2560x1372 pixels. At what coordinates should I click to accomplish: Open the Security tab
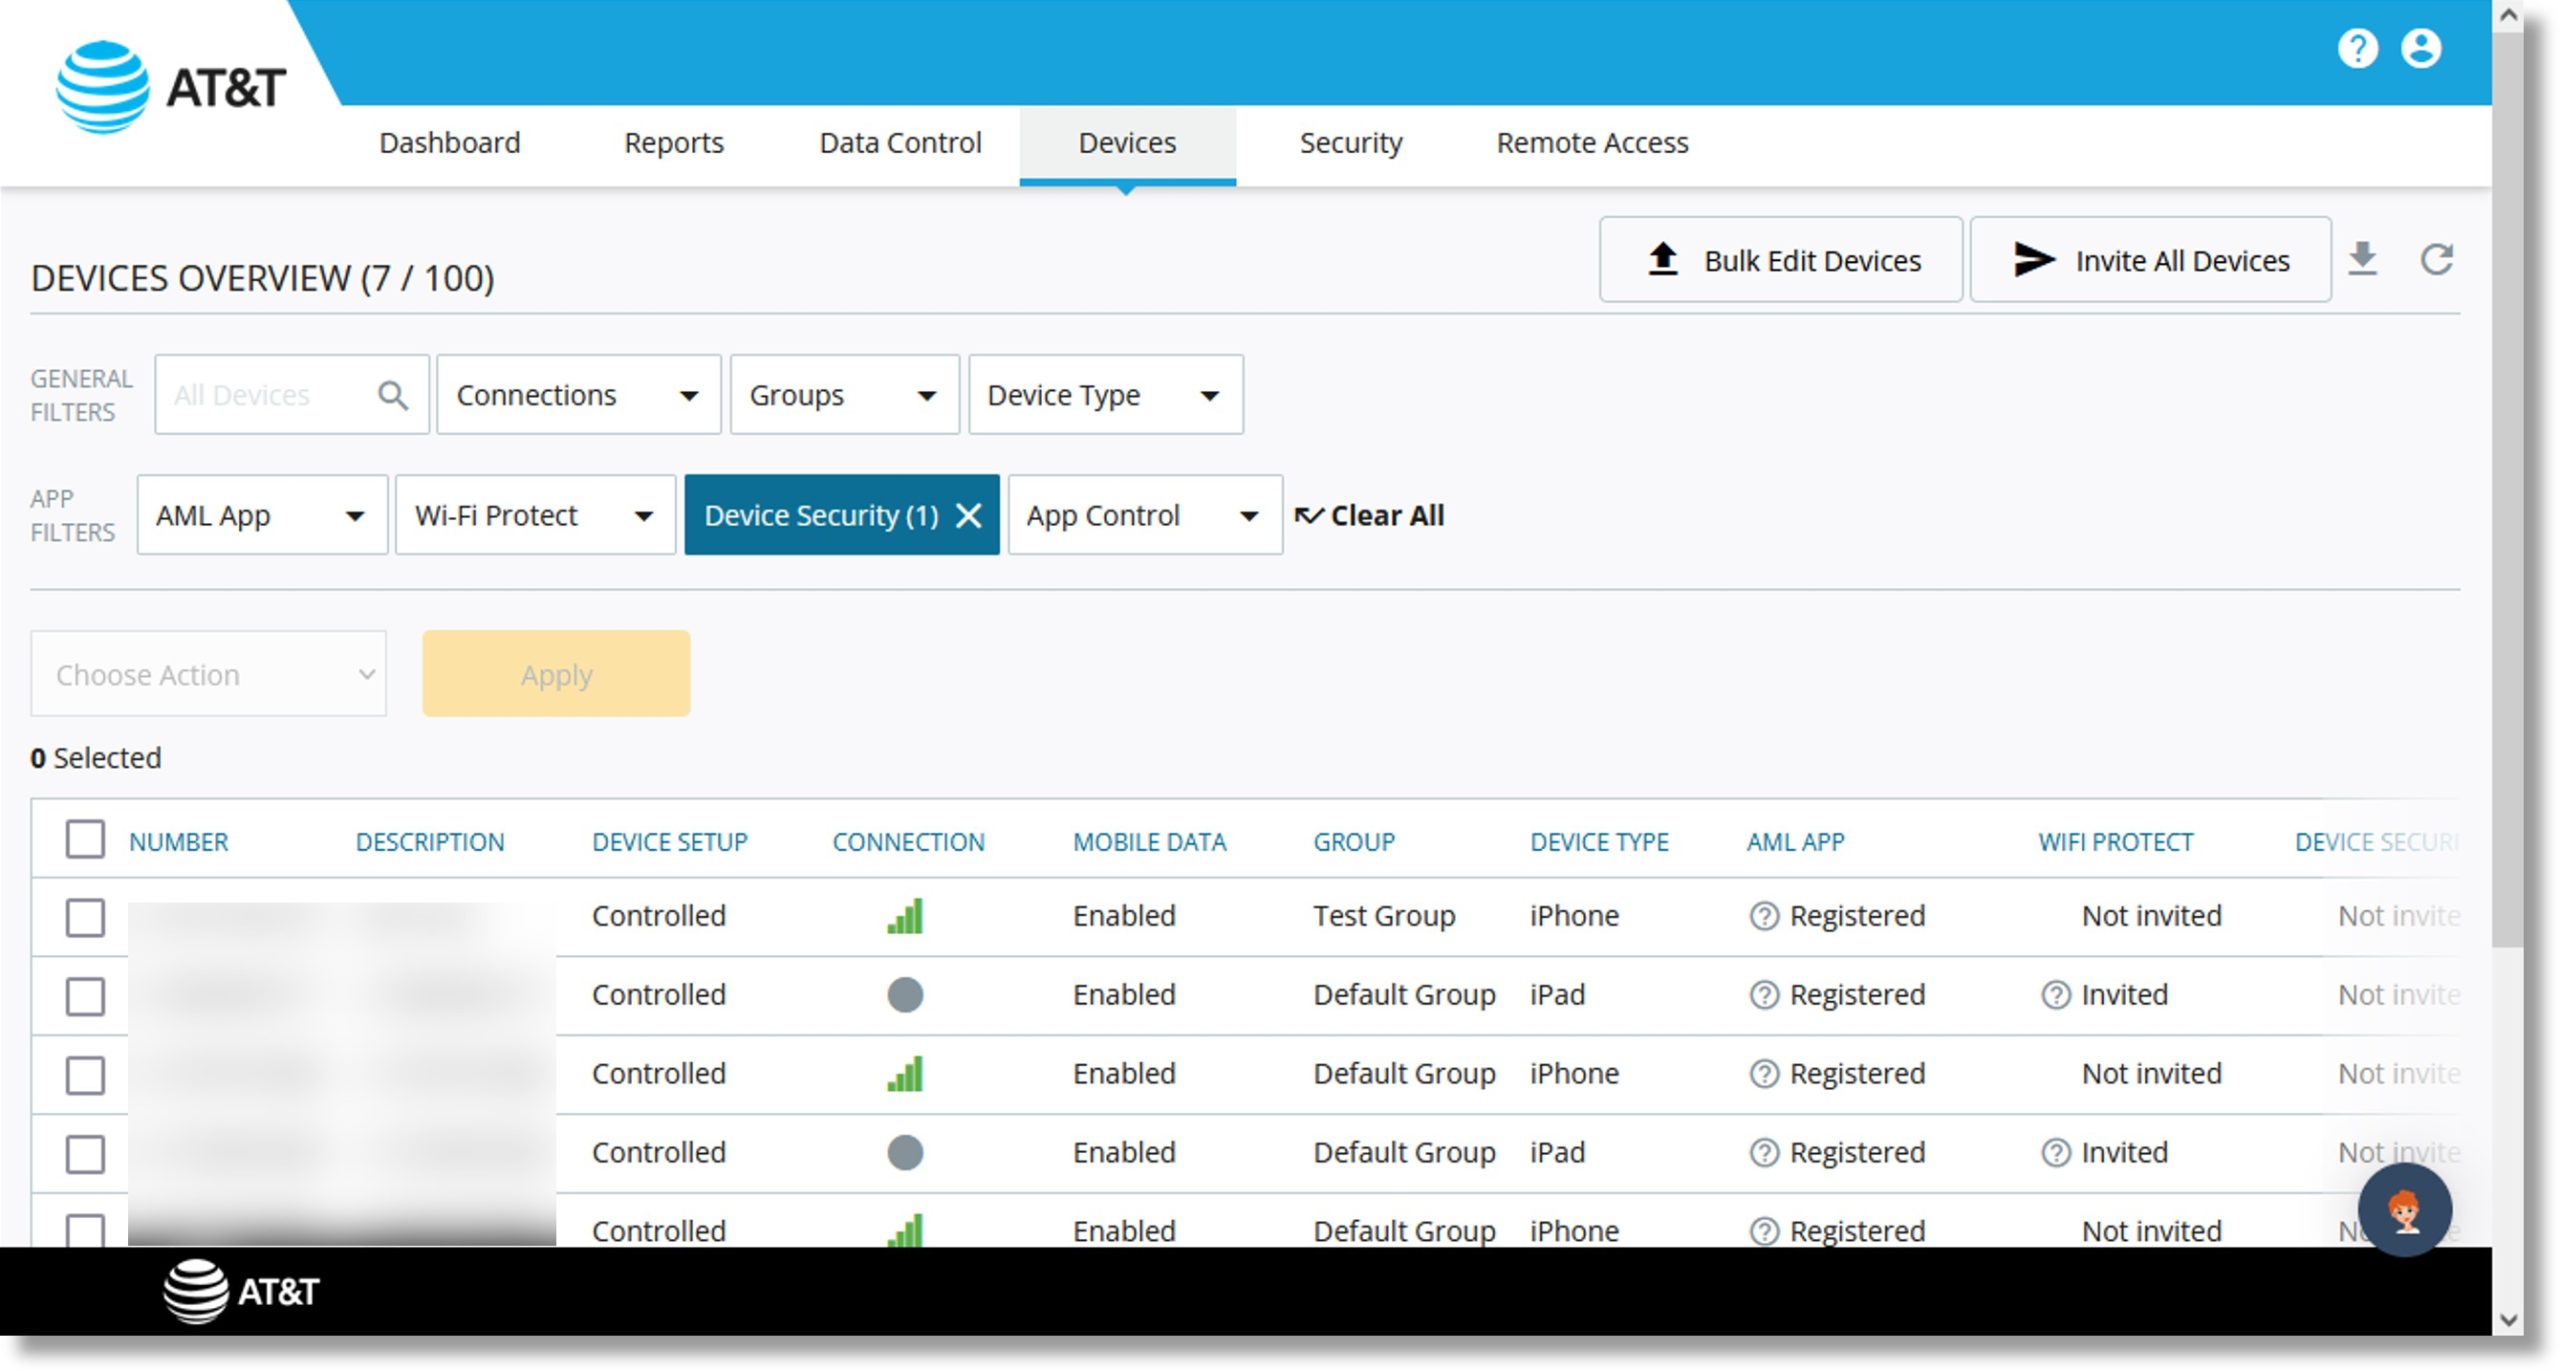click(1351, 143)
